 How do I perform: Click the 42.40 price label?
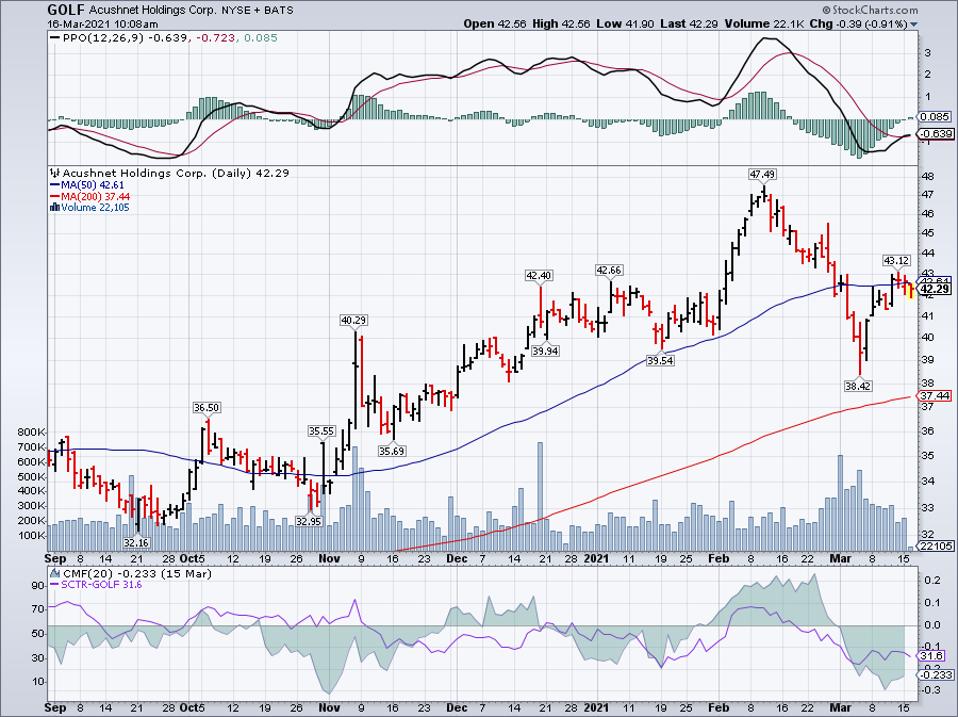[539, 276]
